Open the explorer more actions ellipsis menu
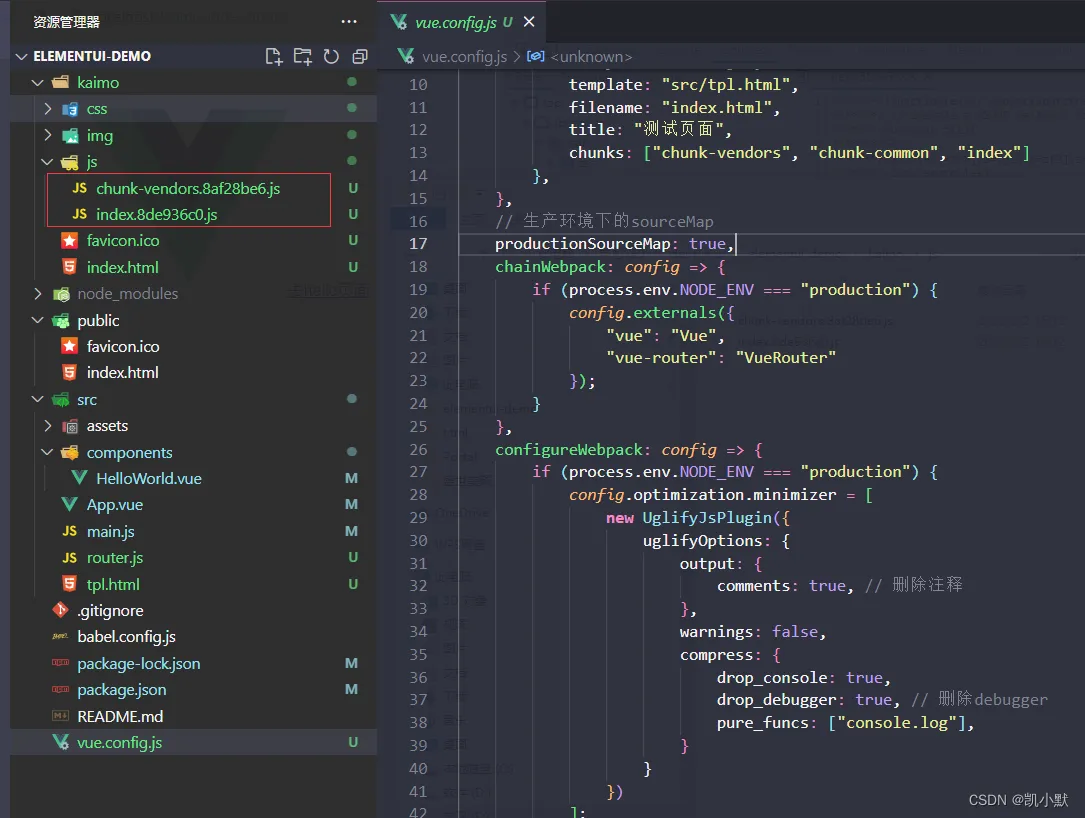Screen dimensions: 1085x818 348,21
